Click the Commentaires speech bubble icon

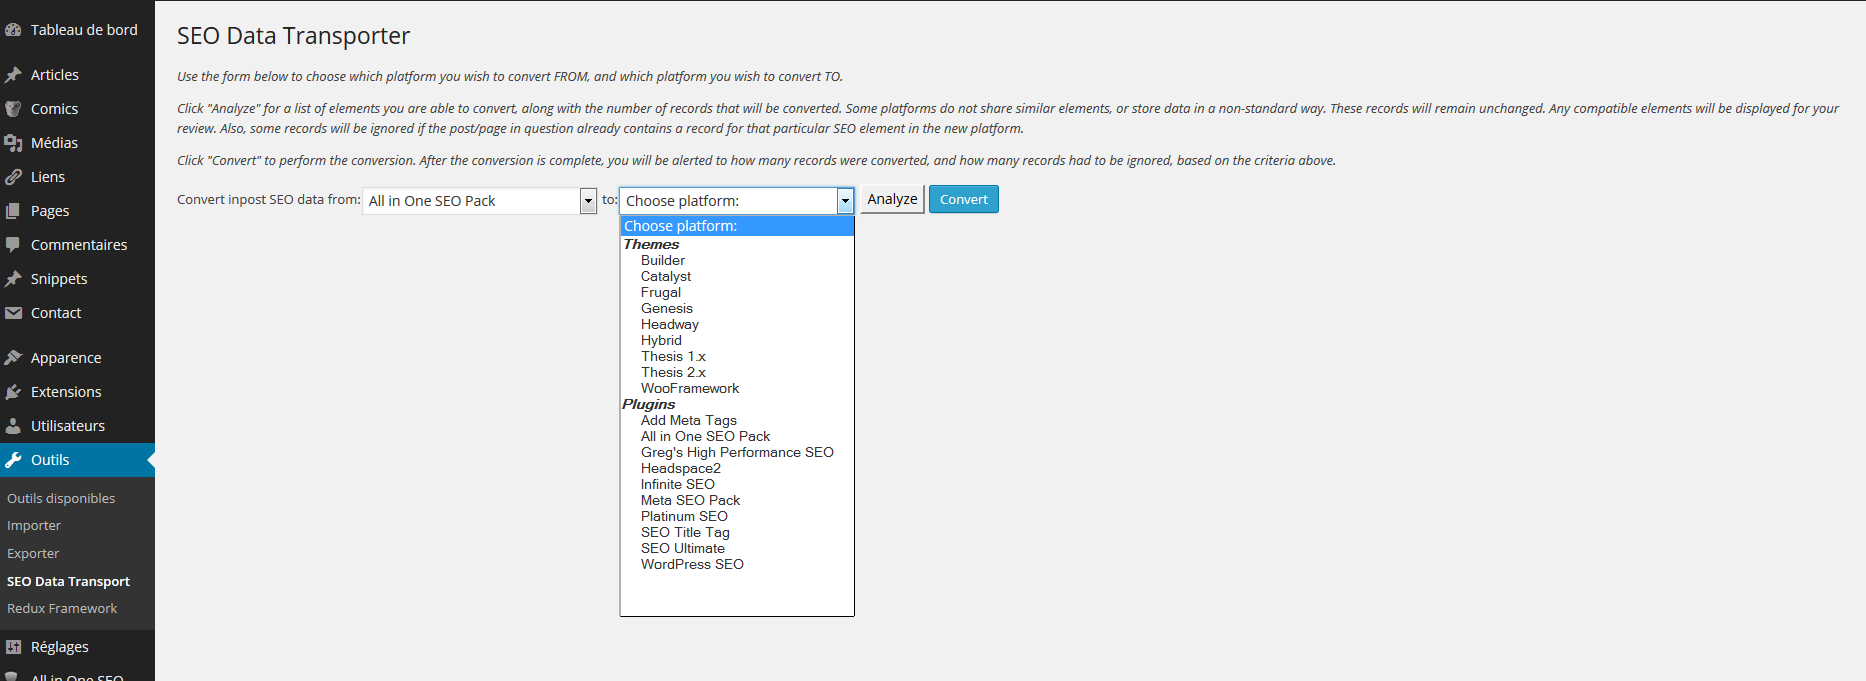click(x=13, y=245)
